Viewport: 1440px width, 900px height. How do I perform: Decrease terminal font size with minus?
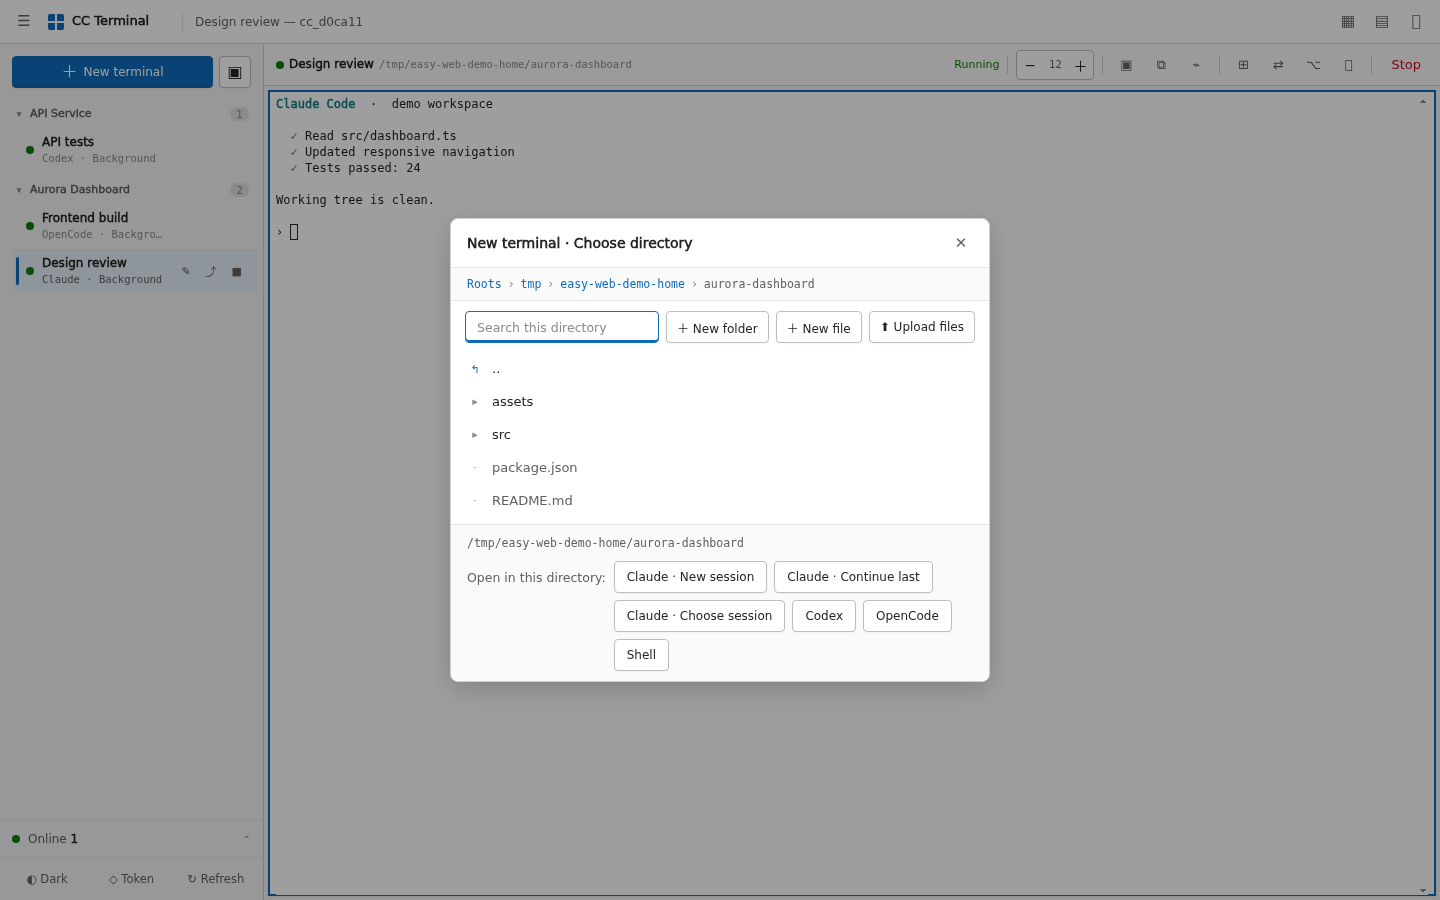(1030, 65)
